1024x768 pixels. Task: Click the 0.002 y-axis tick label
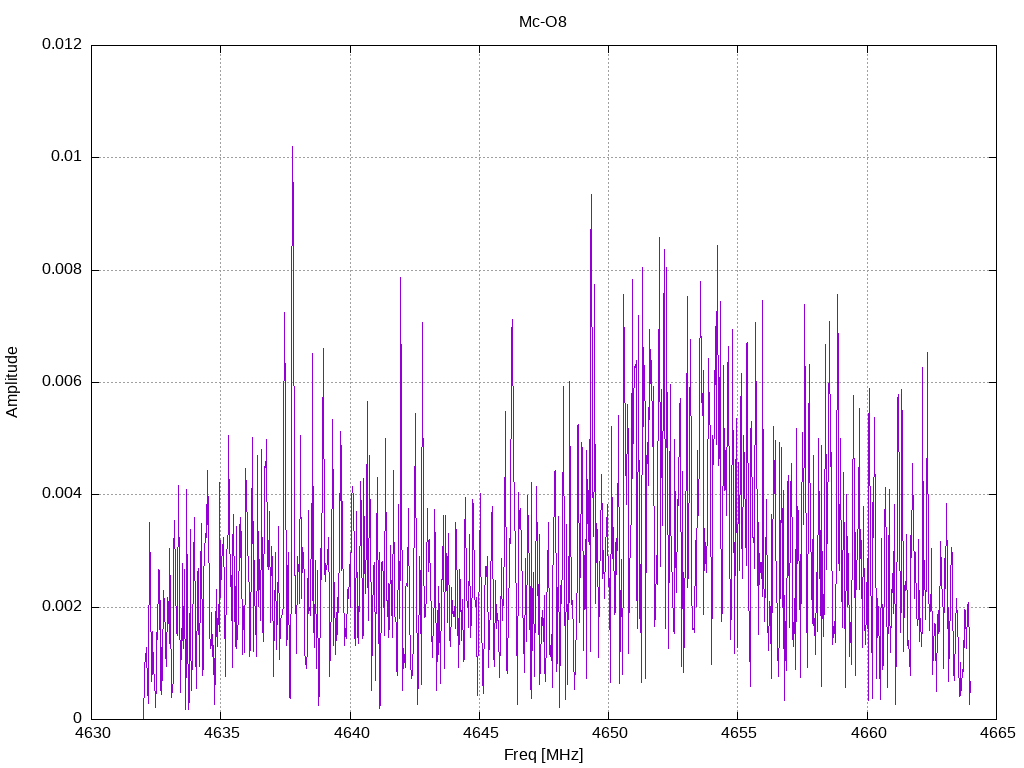[x=63, y=606]
